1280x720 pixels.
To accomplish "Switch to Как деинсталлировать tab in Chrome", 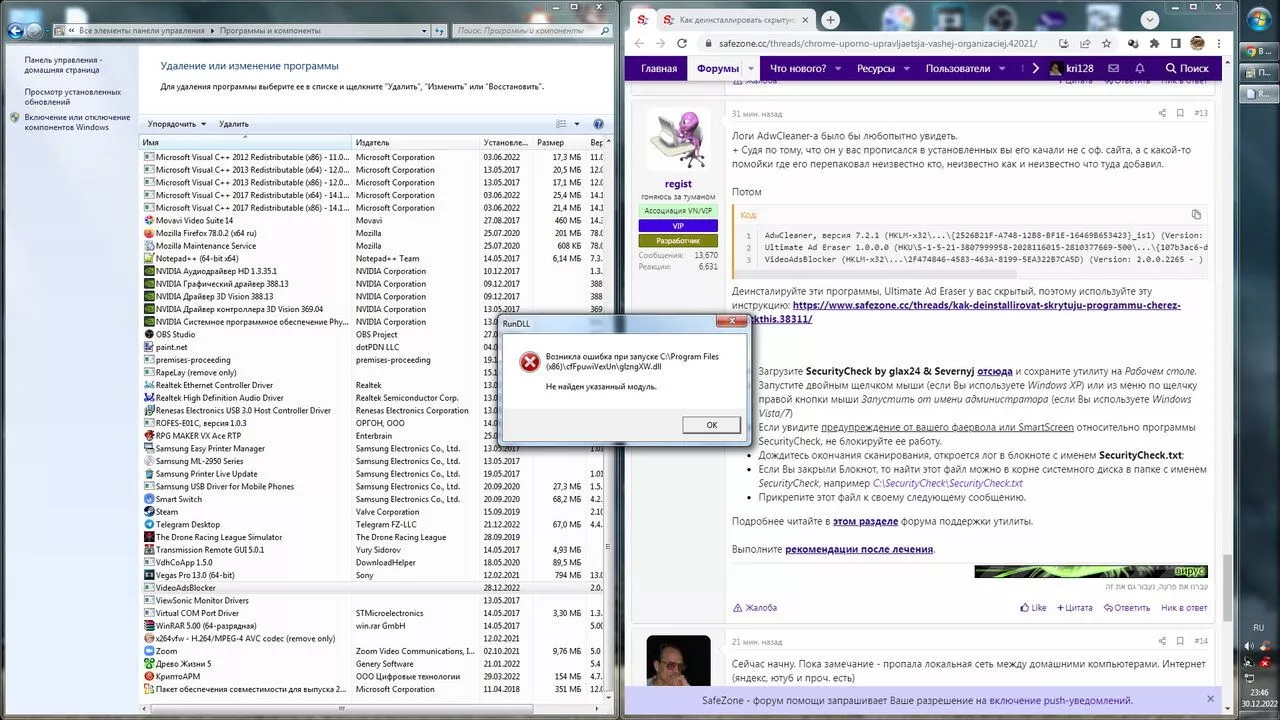I will (x=736, y=19).
